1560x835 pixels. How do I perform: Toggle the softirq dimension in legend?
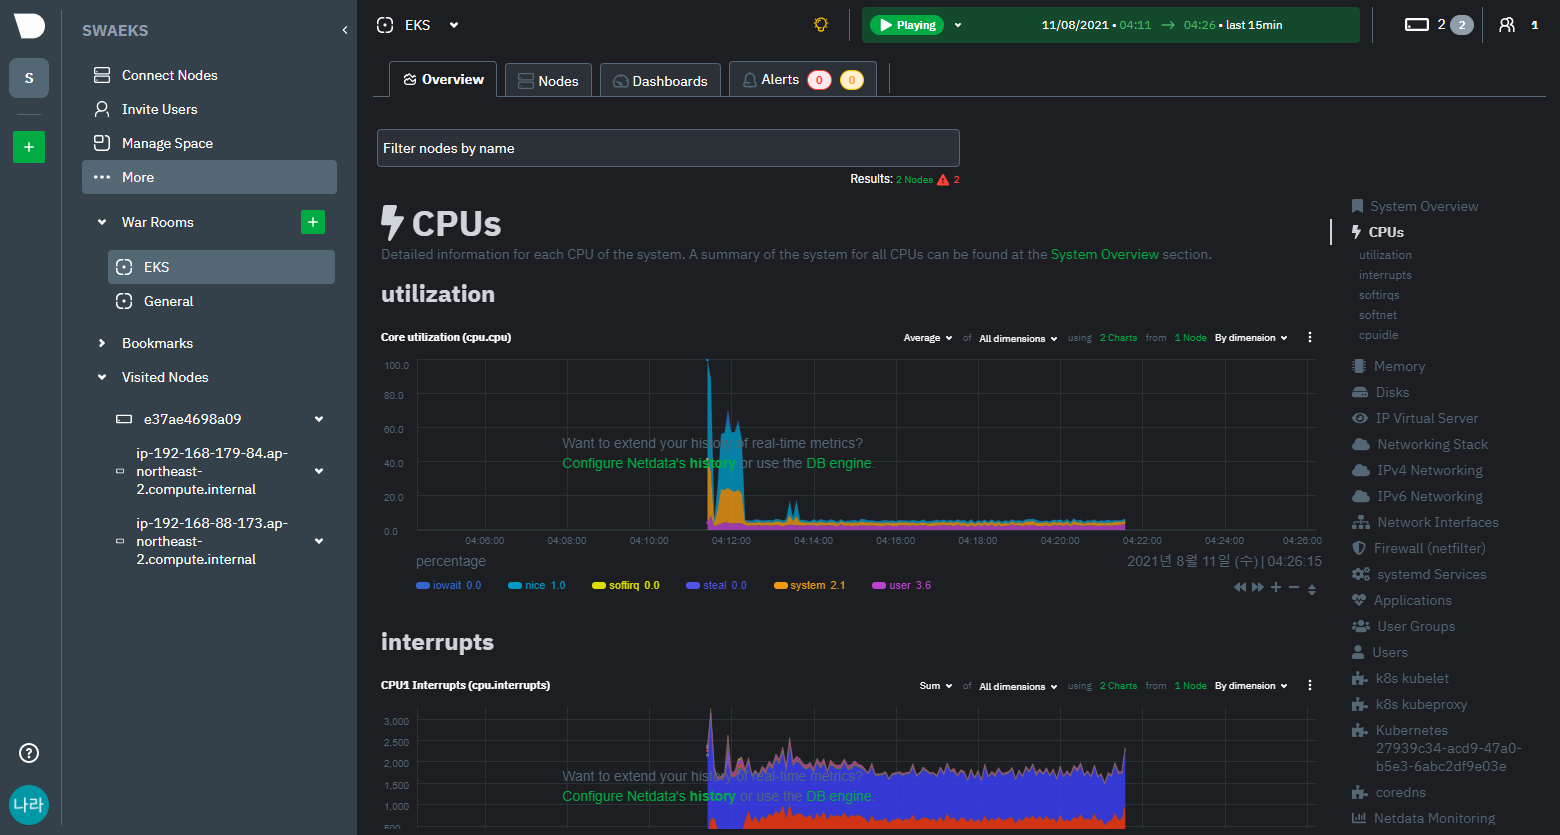[626, 585]
